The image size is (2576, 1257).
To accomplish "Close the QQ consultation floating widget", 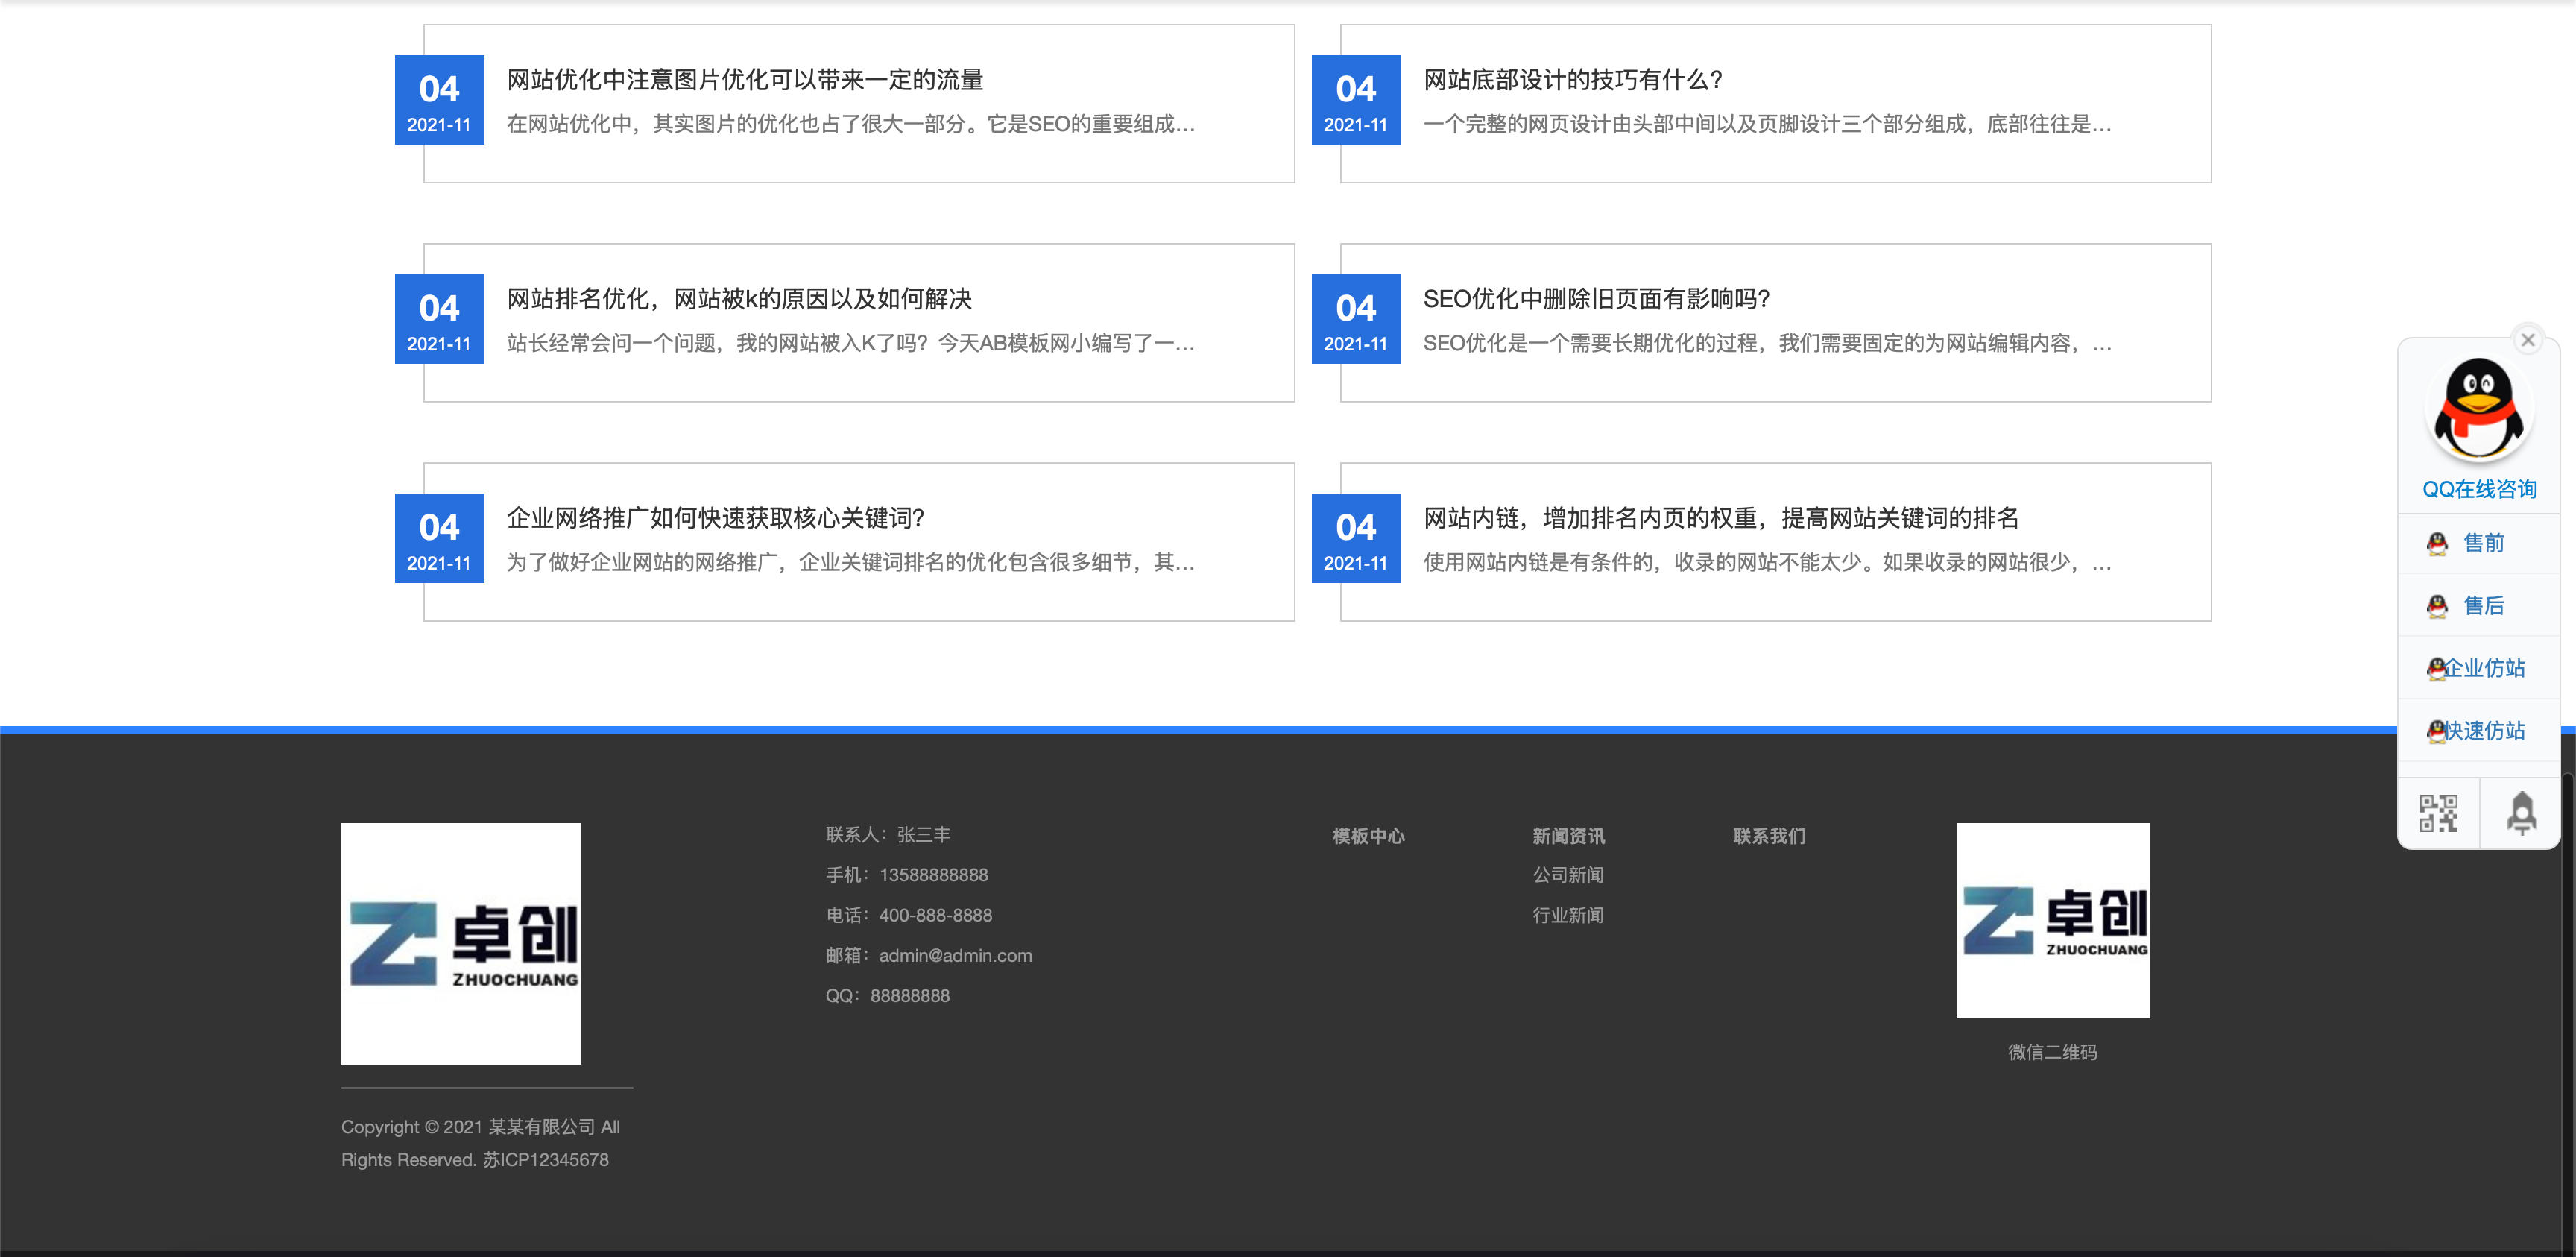I will point(2527,340).
